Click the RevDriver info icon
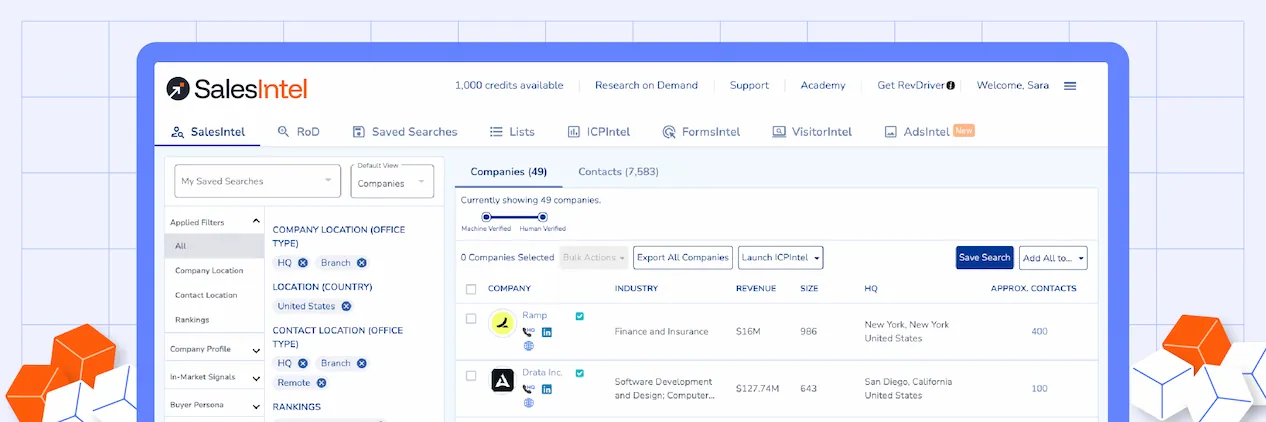The height and width of the screenshot is (422, 1266). pyautogui.click(x=950, y=86)
